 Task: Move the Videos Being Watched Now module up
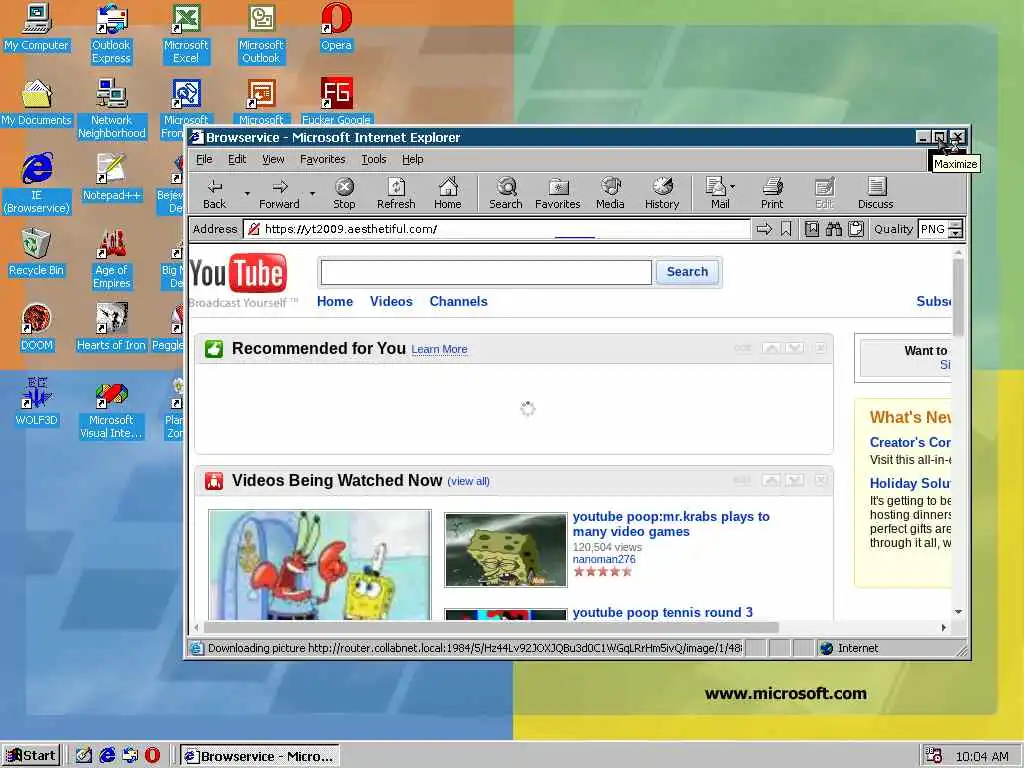tap(771, 481)
